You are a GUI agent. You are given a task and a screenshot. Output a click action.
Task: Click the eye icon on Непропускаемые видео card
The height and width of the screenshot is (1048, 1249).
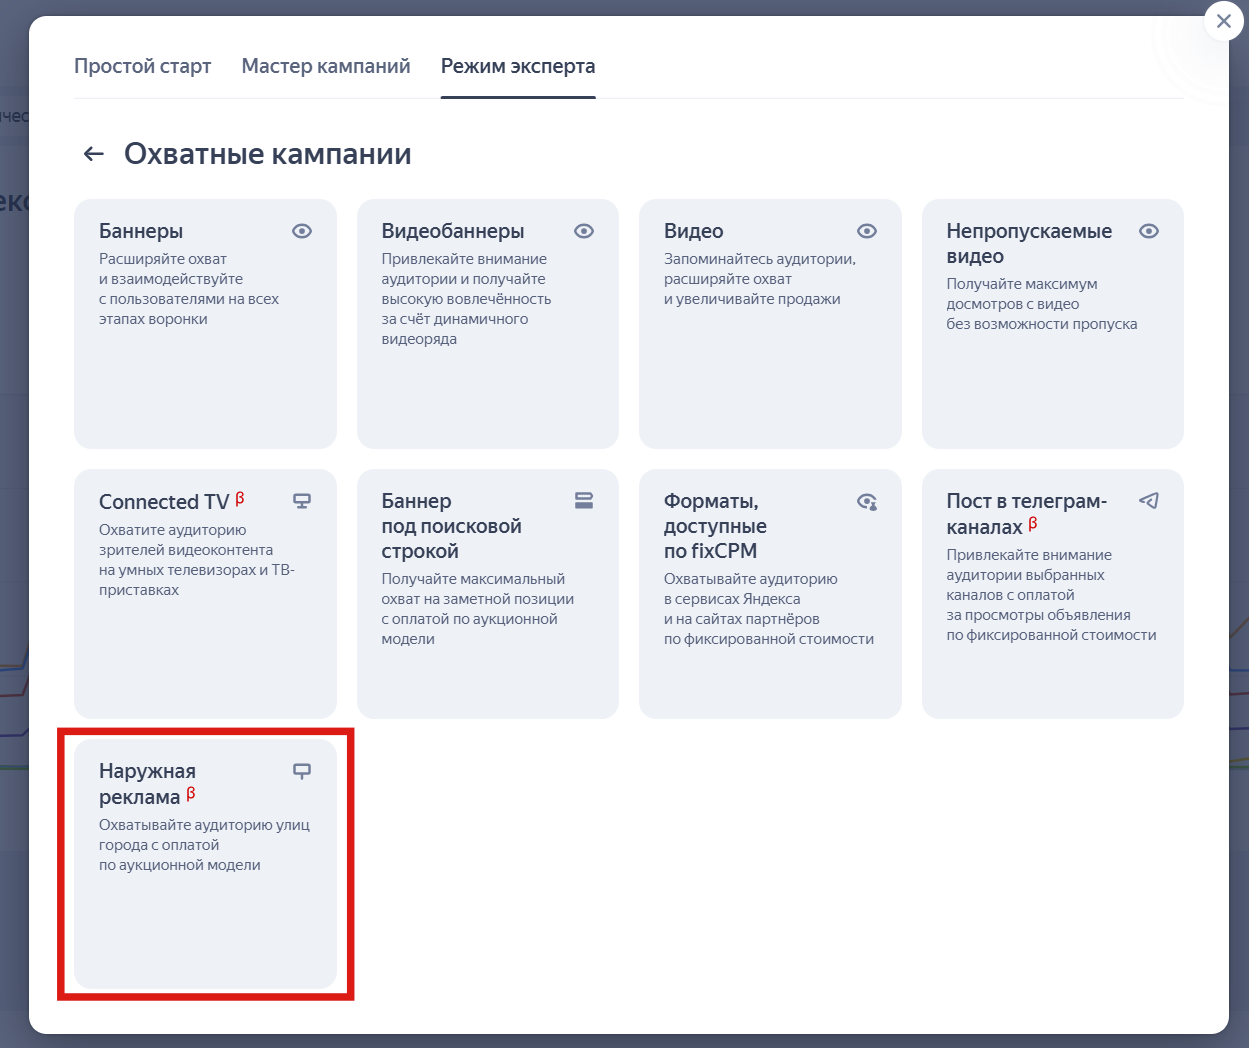click(1149, 231)
